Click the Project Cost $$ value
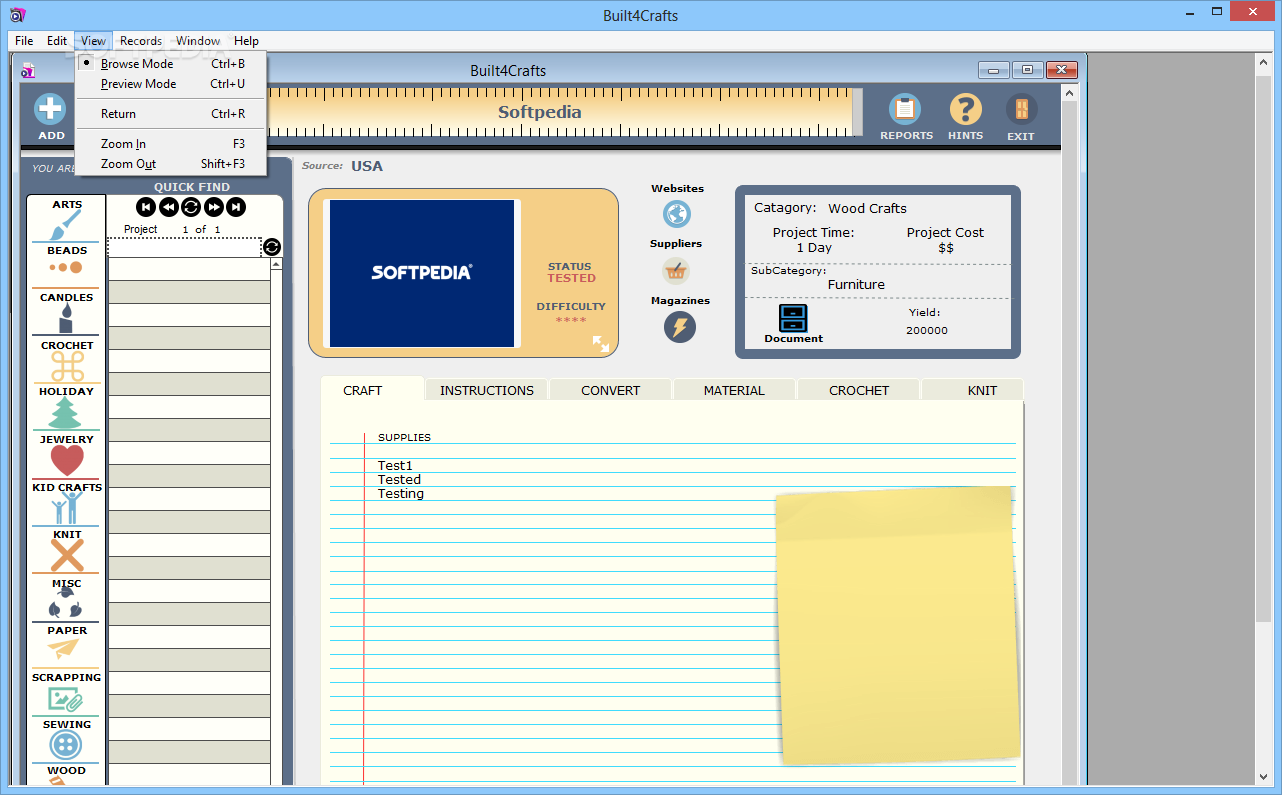The image size is (1282, 795). tap(946, 247)
